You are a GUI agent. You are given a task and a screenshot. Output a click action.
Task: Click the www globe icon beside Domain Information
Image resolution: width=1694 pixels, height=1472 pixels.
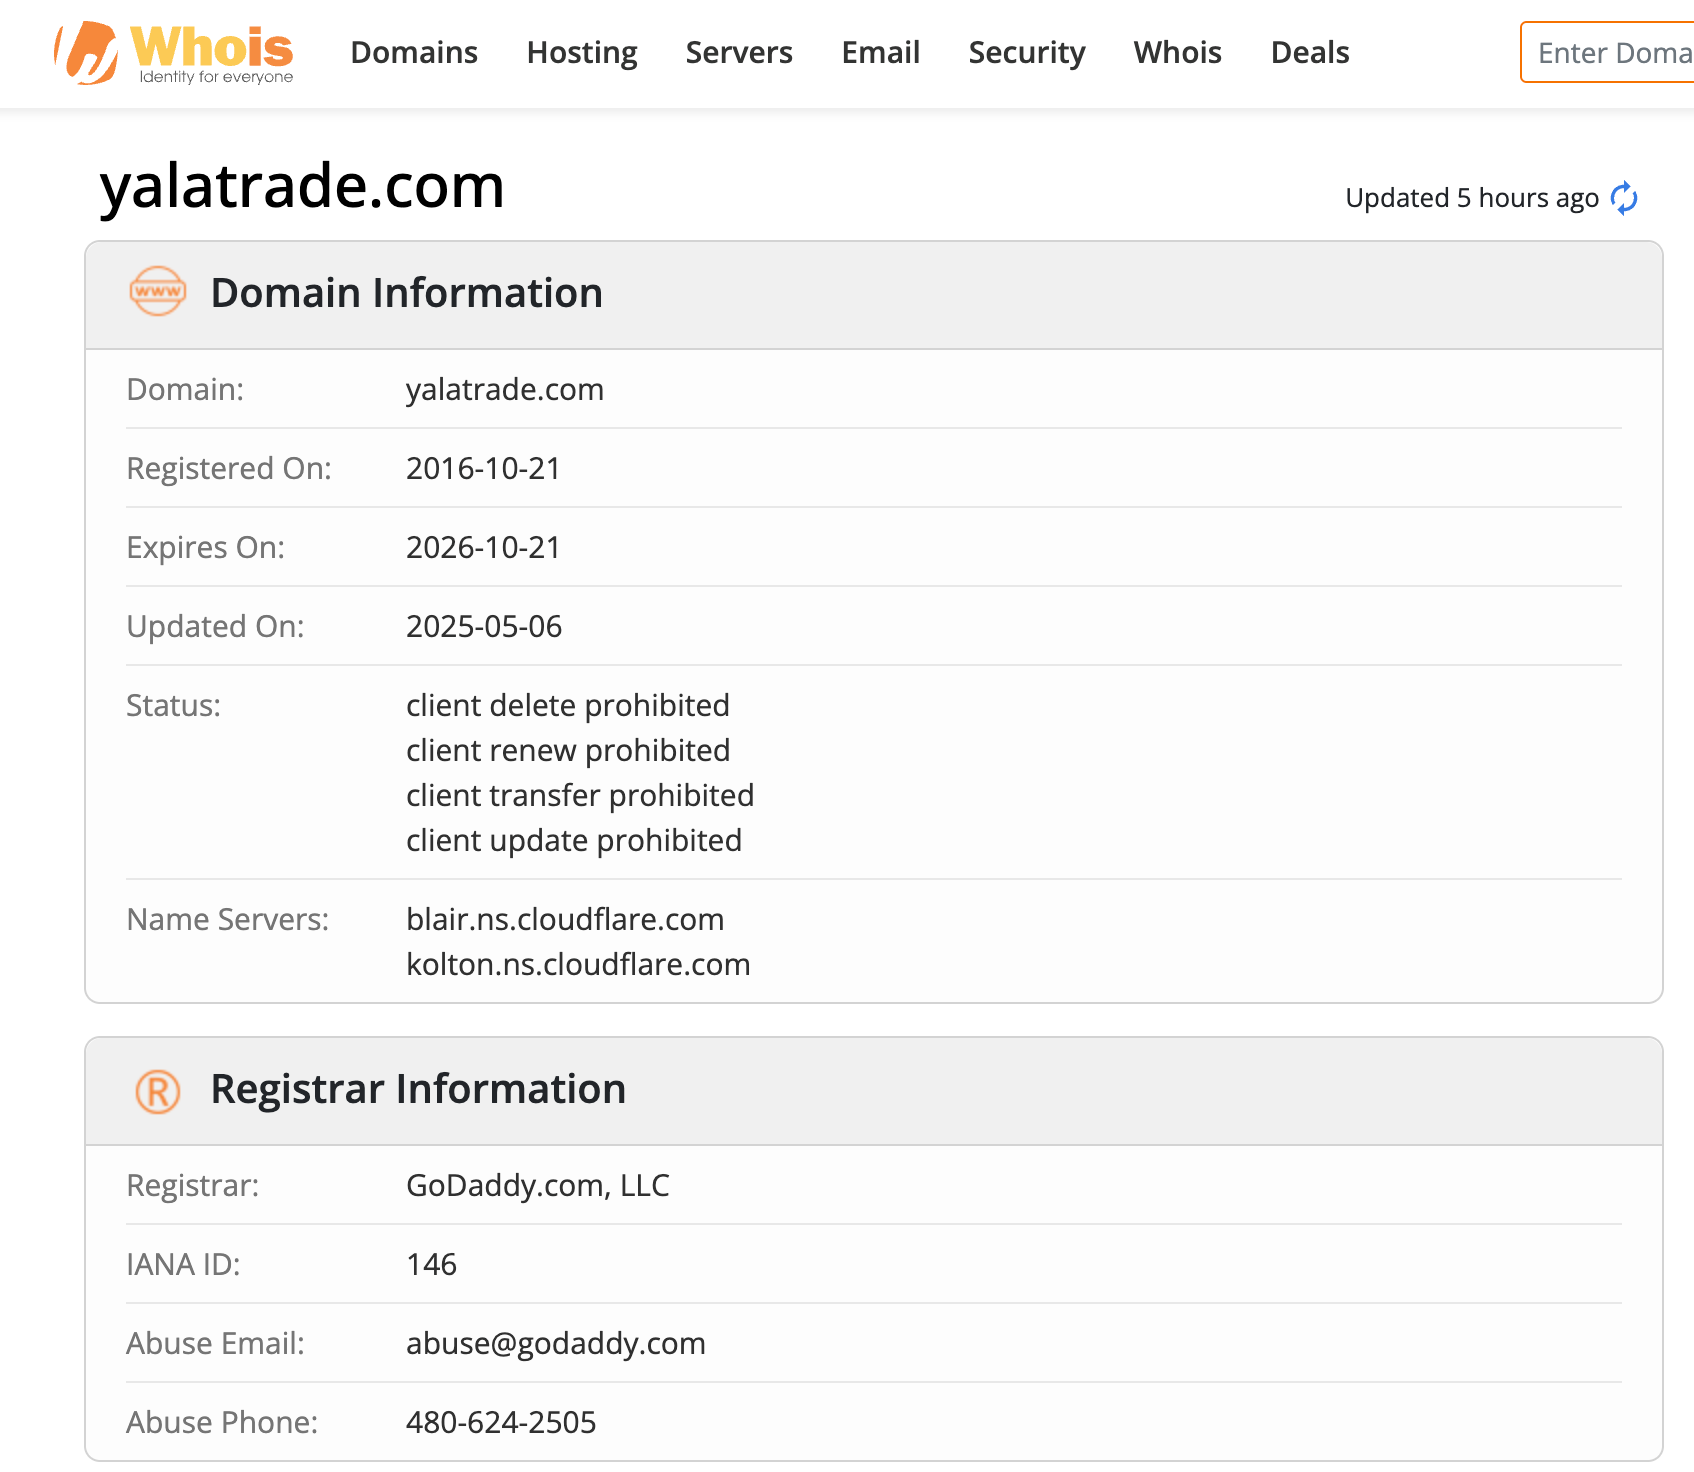pyautogui.click(x=158, y=292)
